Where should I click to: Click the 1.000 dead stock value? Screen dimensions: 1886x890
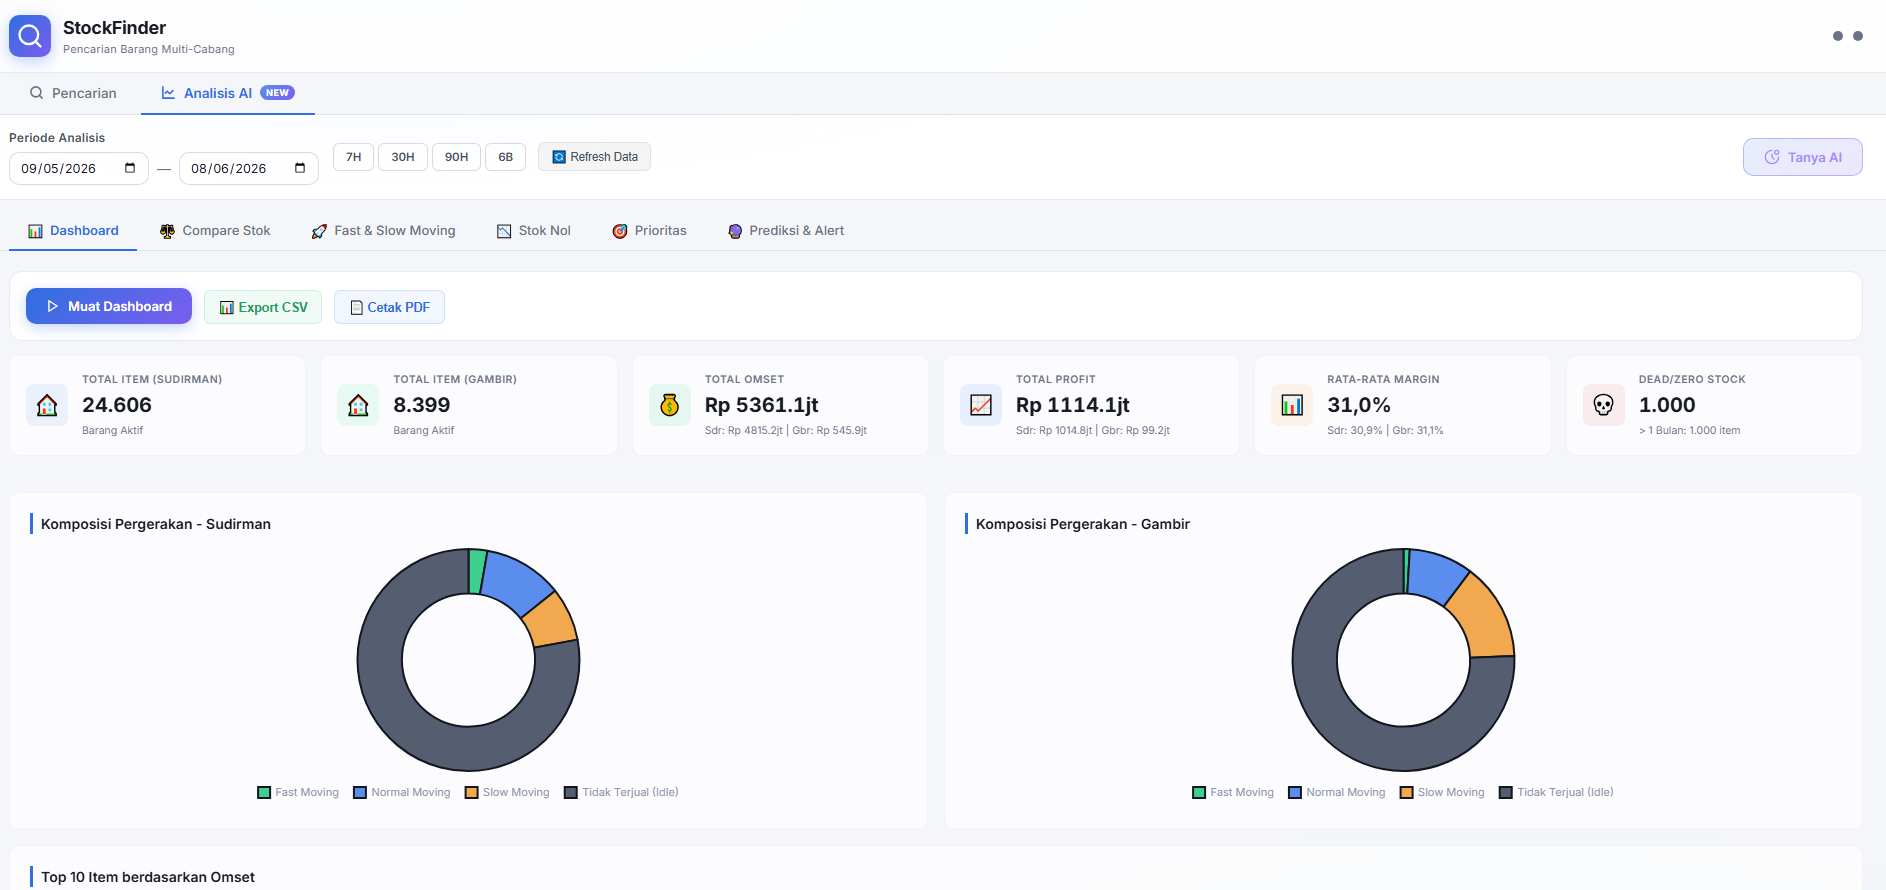point(1667,405)
